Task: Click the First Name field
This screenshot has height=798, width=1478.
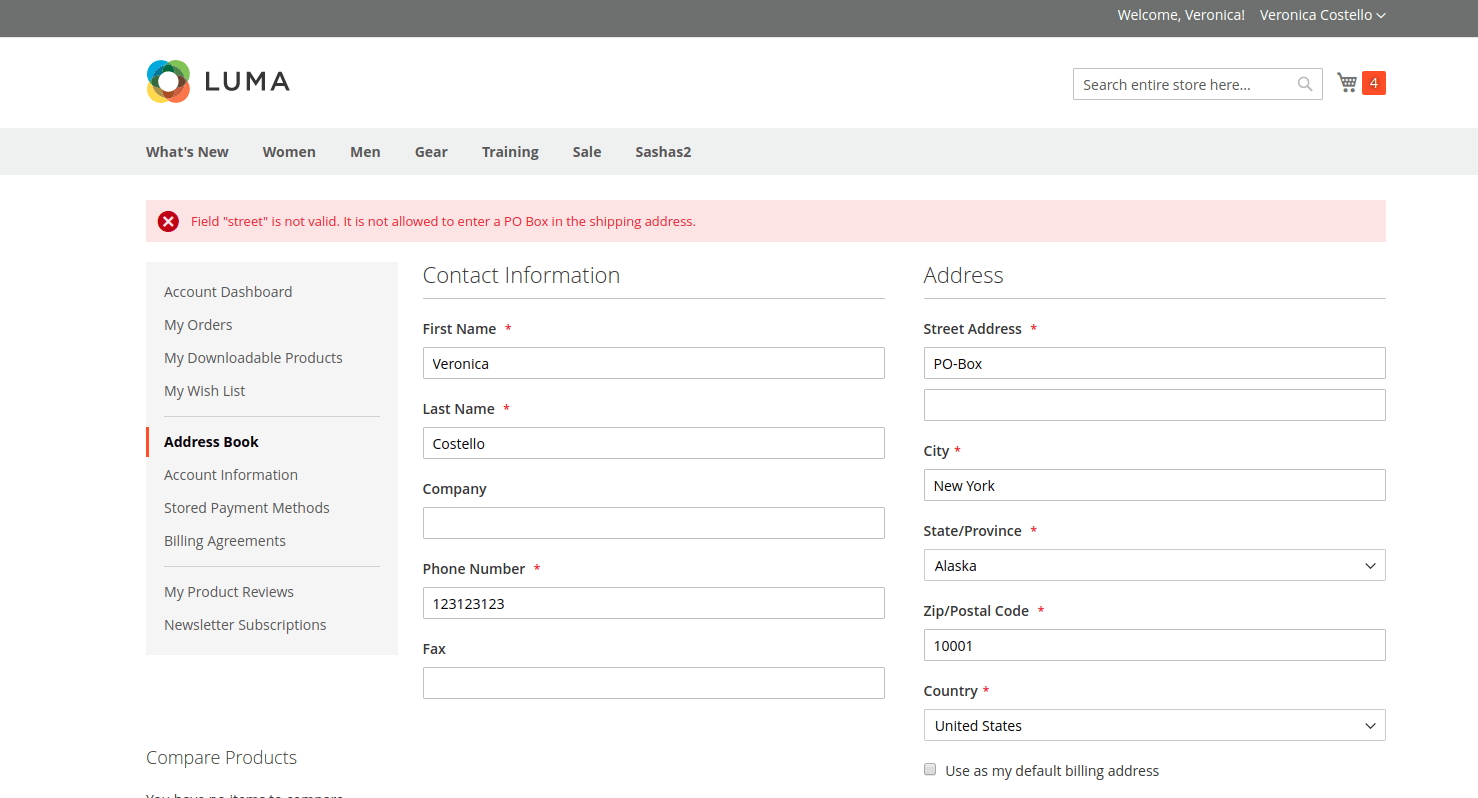Action: point(654,363)
